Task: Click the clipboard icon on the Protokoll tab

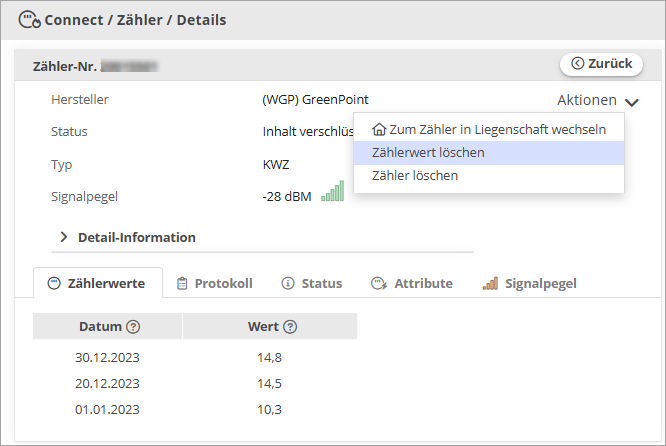Action: tap(182, 283)
